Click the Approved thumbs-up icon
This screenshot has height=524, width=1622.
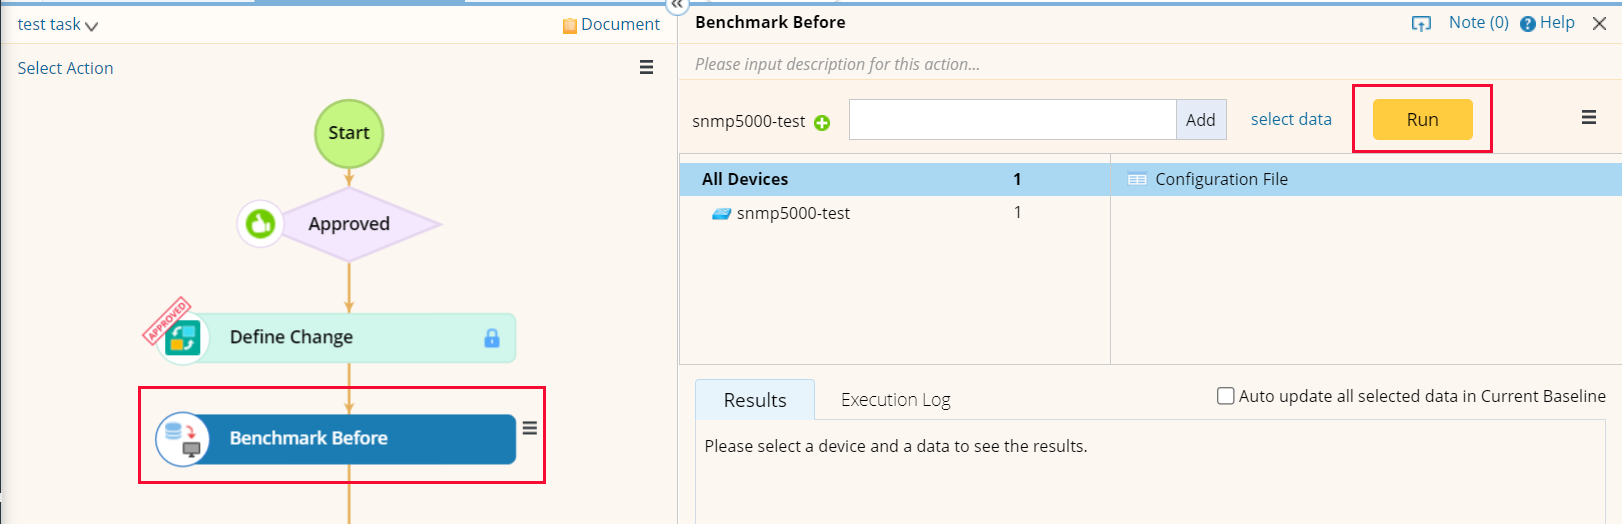click(x=260, y=223)
